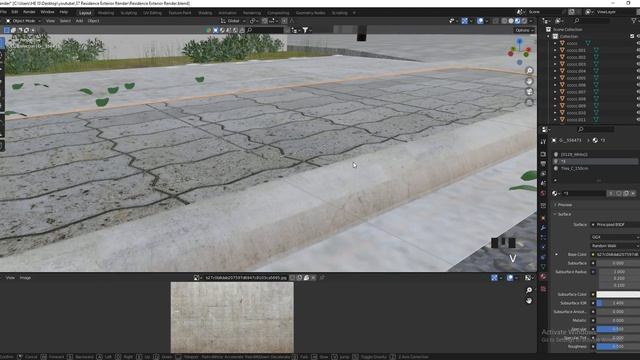Screen dimensions: 640x360
Task: Open the viewport Options dropdown
Action: 524,30
